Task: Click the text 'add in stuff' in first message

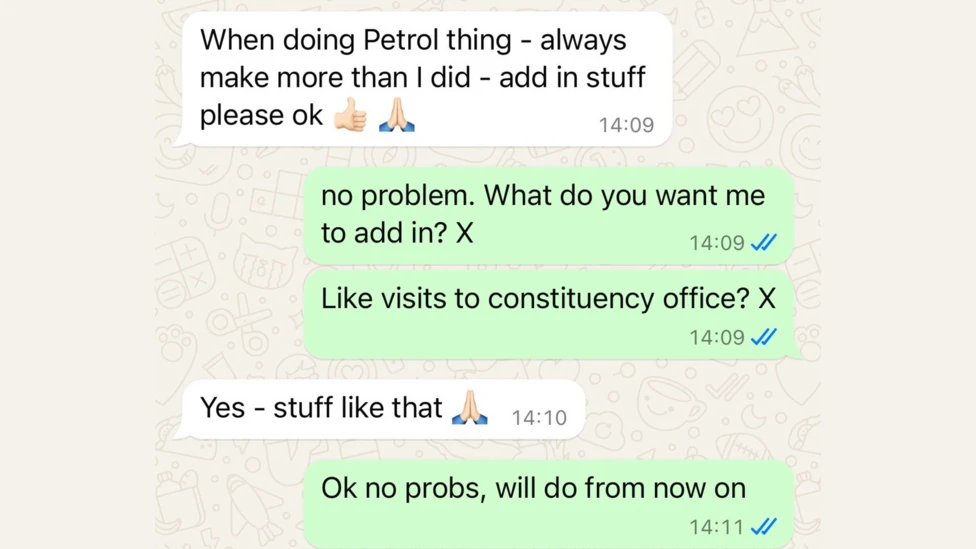Action: [572, 78]
